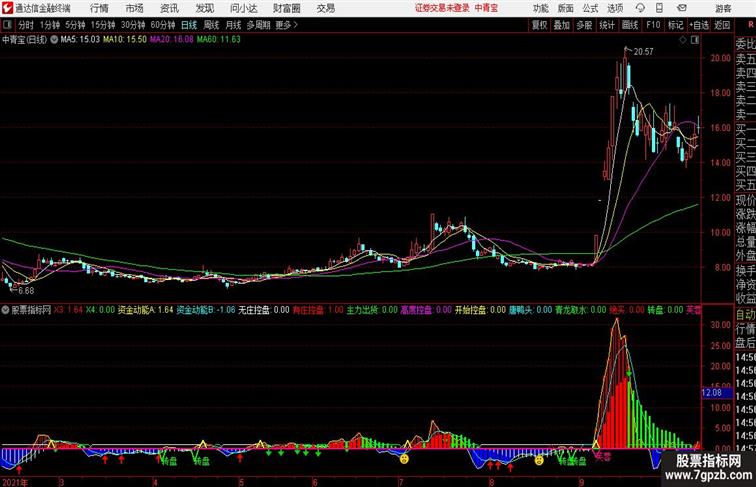756x487 pixels.
Task: Click the 6.68 low price marker
Action: 25,291
